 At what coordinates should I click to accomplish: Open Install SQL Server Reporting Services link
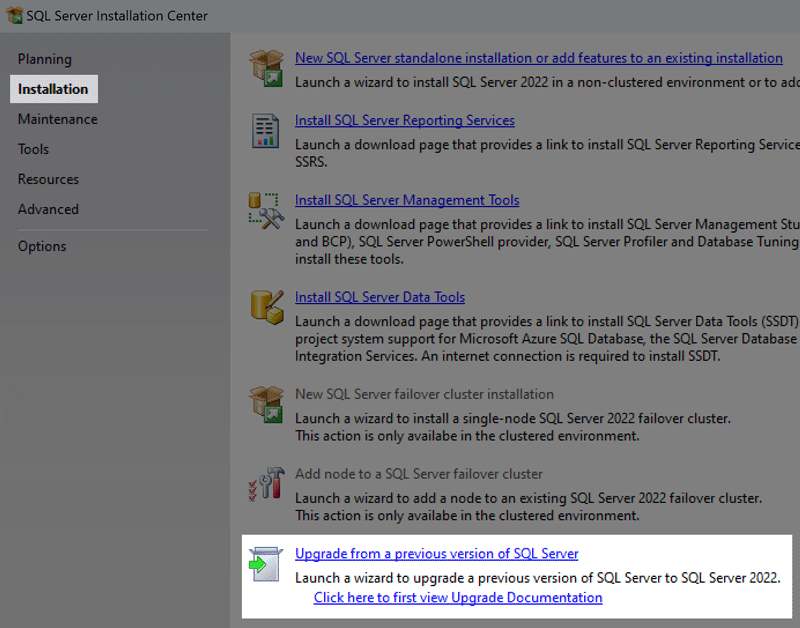point(405,120)
